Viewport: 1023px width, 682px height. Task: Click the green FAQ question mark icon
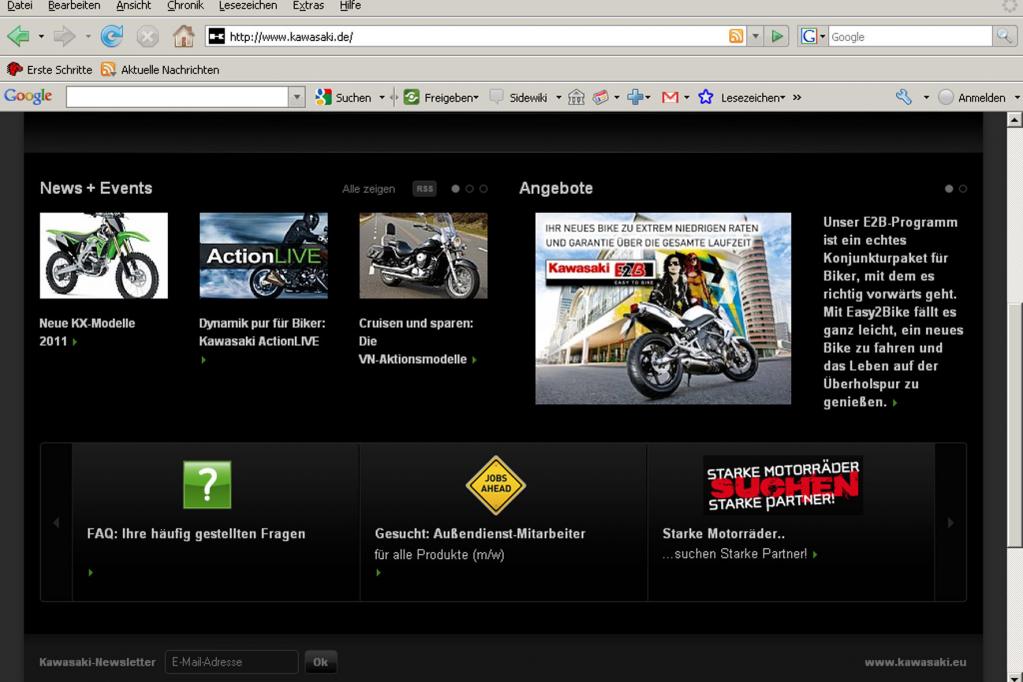(207, 485)
